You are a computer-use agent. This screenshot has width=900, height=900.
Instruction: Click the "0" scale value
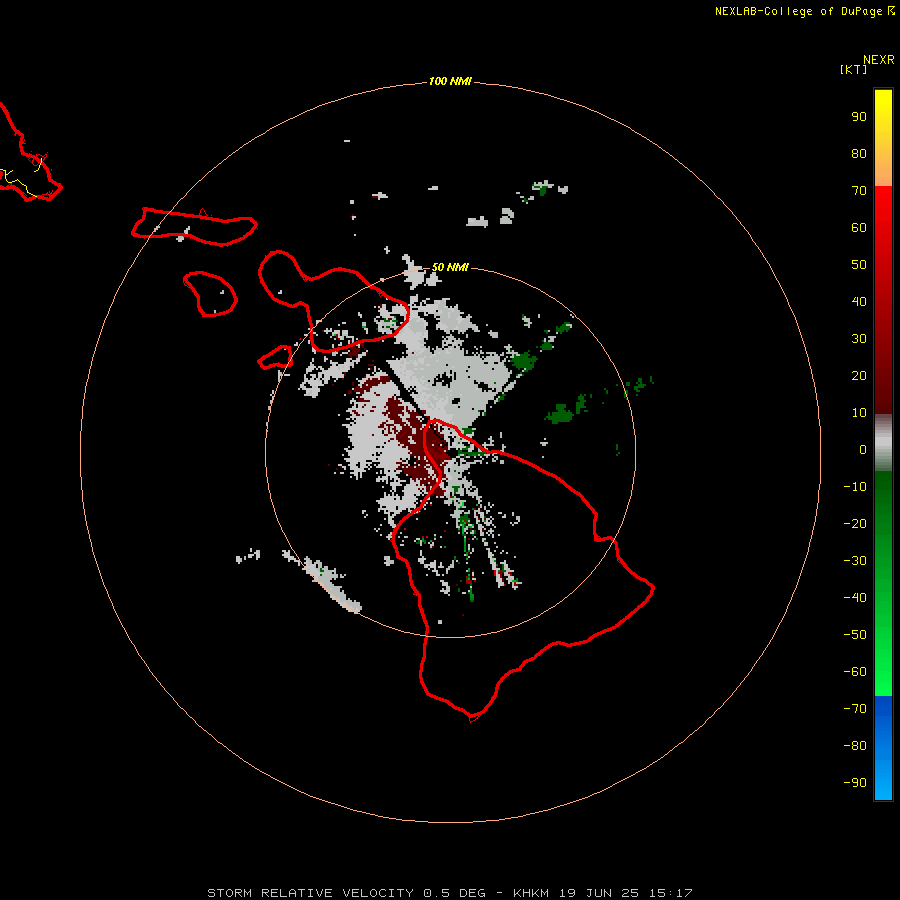[863, 450]
